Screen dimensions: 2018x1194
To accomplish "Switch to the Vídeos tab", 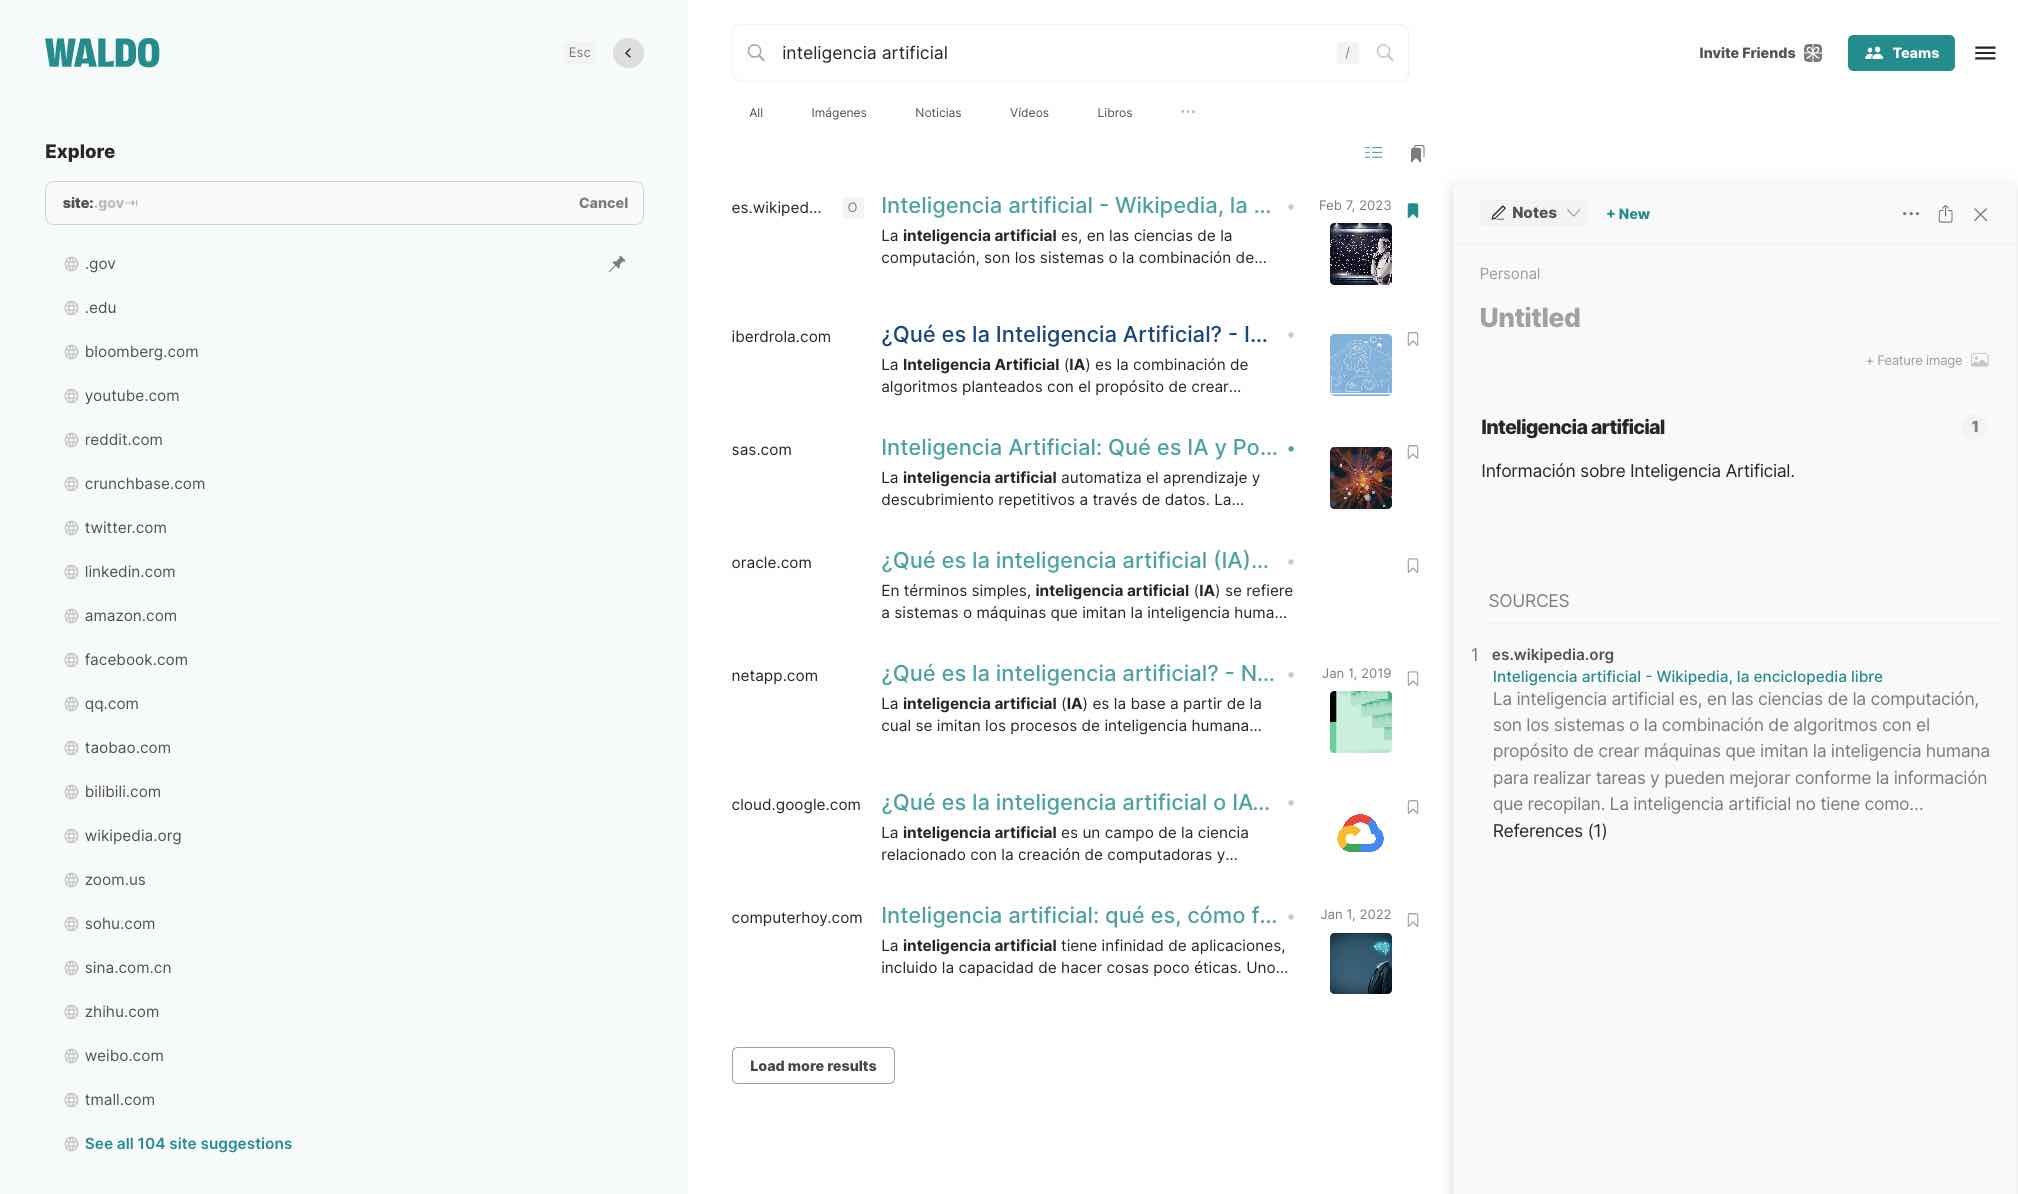I will click(1029, 113).
